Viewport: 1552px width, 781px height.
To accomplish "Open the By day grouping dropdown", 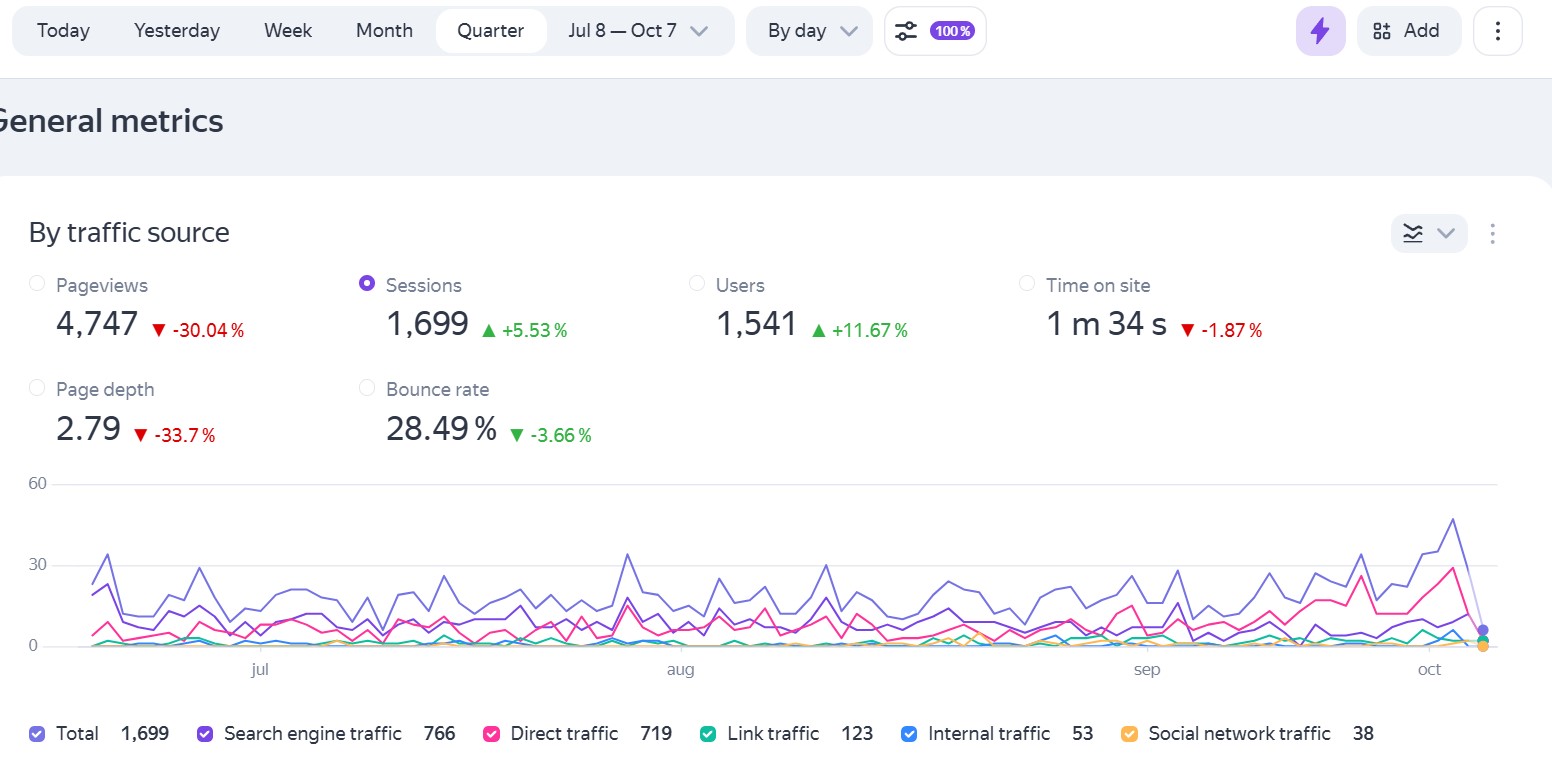I will click(812, 31).
